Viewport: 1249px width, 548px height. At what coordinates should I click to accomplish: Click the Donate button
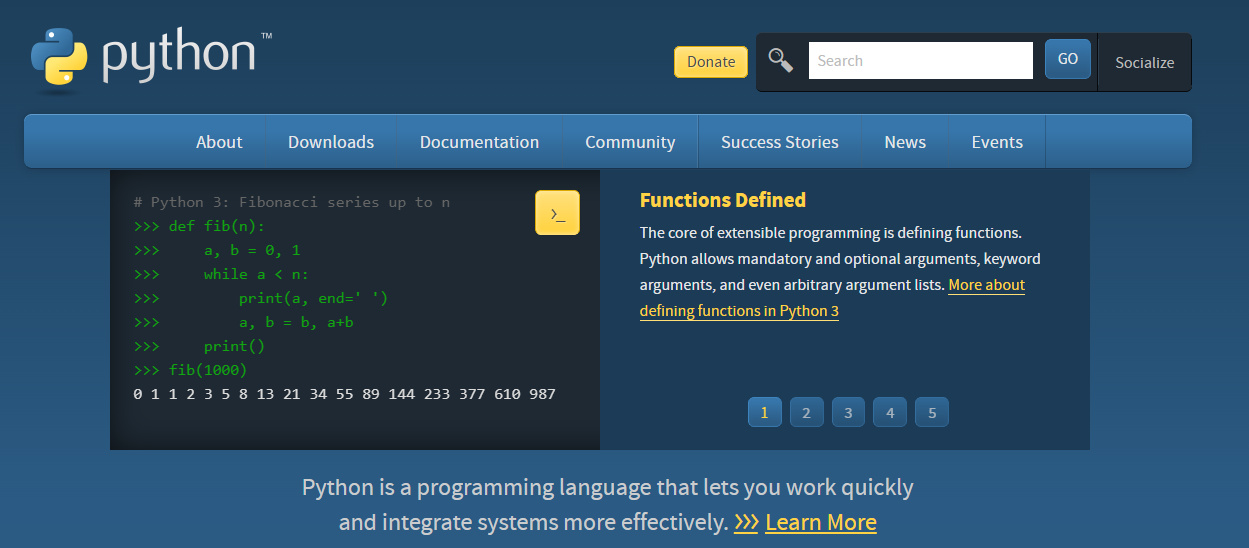[x=711, y=62]
